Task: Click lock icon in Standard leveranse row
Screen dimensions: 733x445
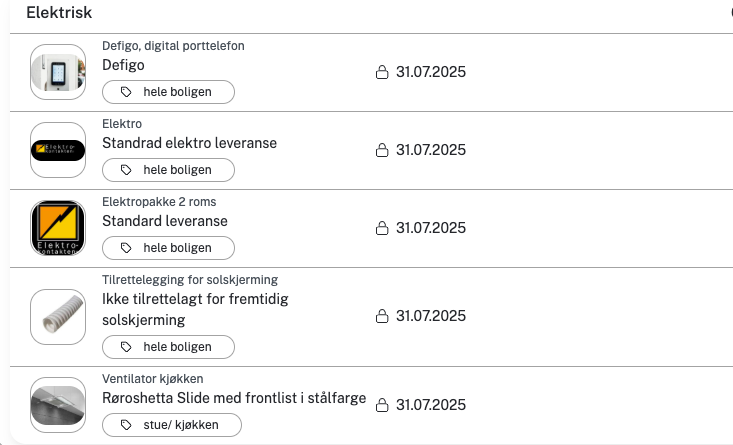Action: pyautogui.click(x=381, y=228)
